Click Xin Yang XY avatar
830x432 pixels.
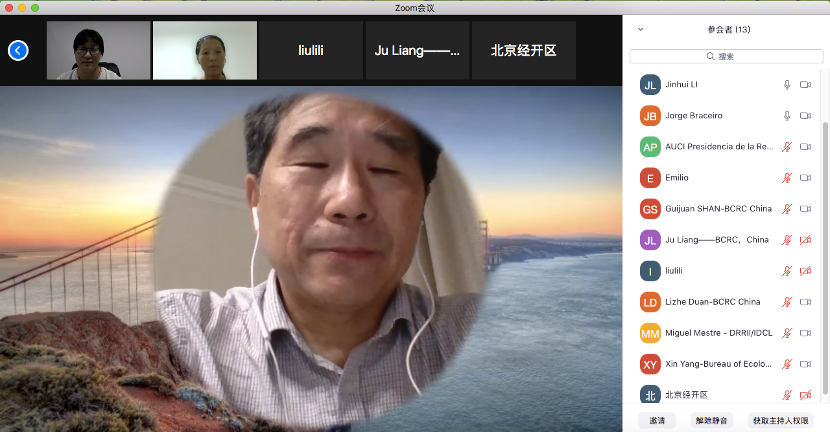(650, 364)
